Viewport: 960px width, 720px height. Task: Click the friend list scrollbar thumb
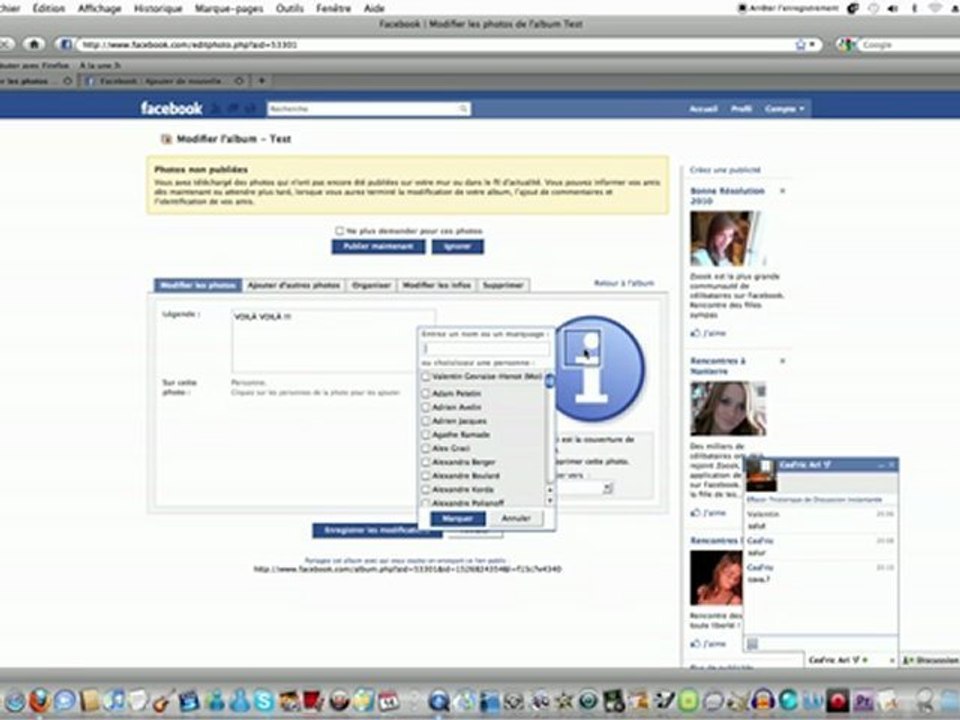[x=549, y=381]
